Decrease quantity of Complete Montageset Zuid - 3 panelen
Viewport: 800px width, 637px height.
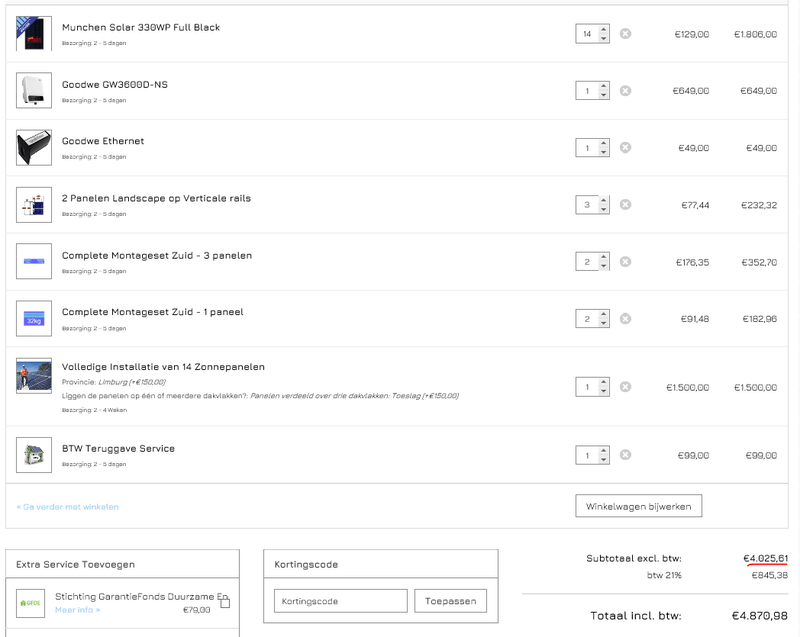(603, 267)
